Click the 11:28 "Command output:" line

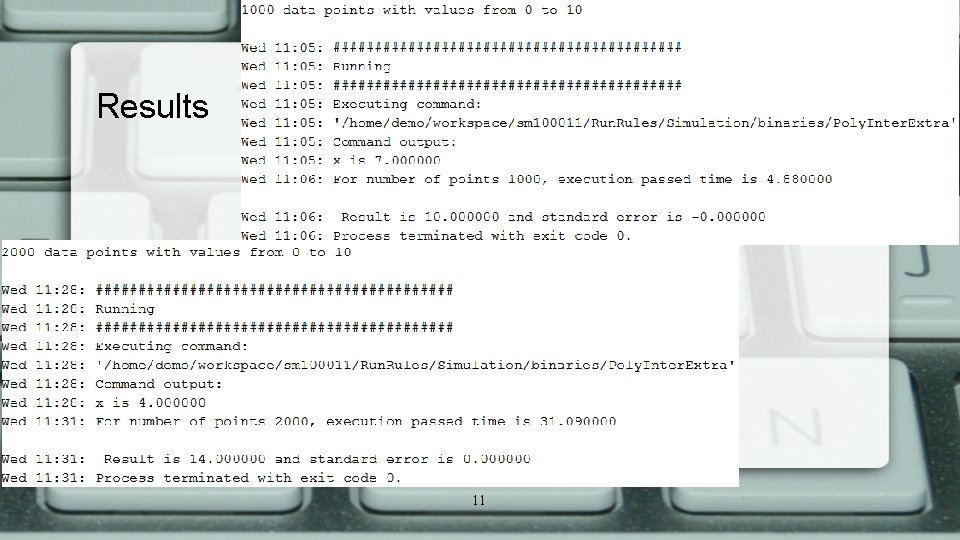(x=112, y=384)
